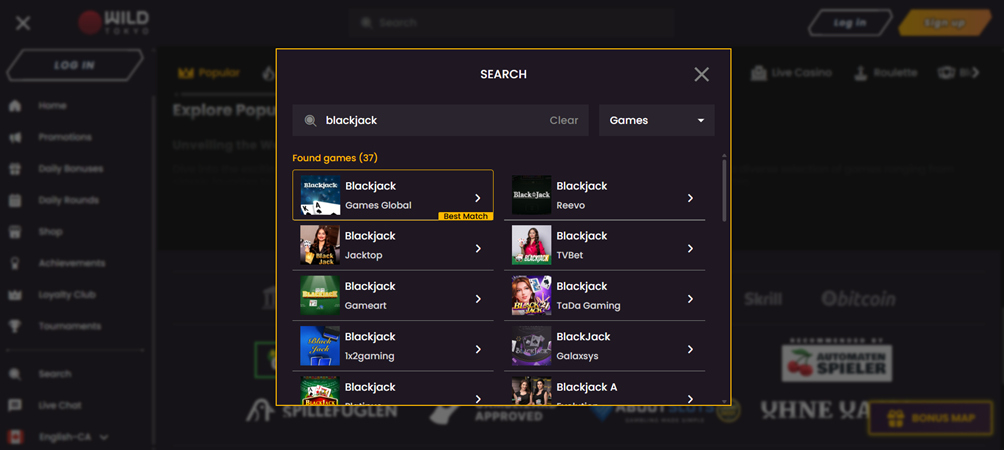Click the Sign up button
1004x450 pixels.
[x=945, y=22]
